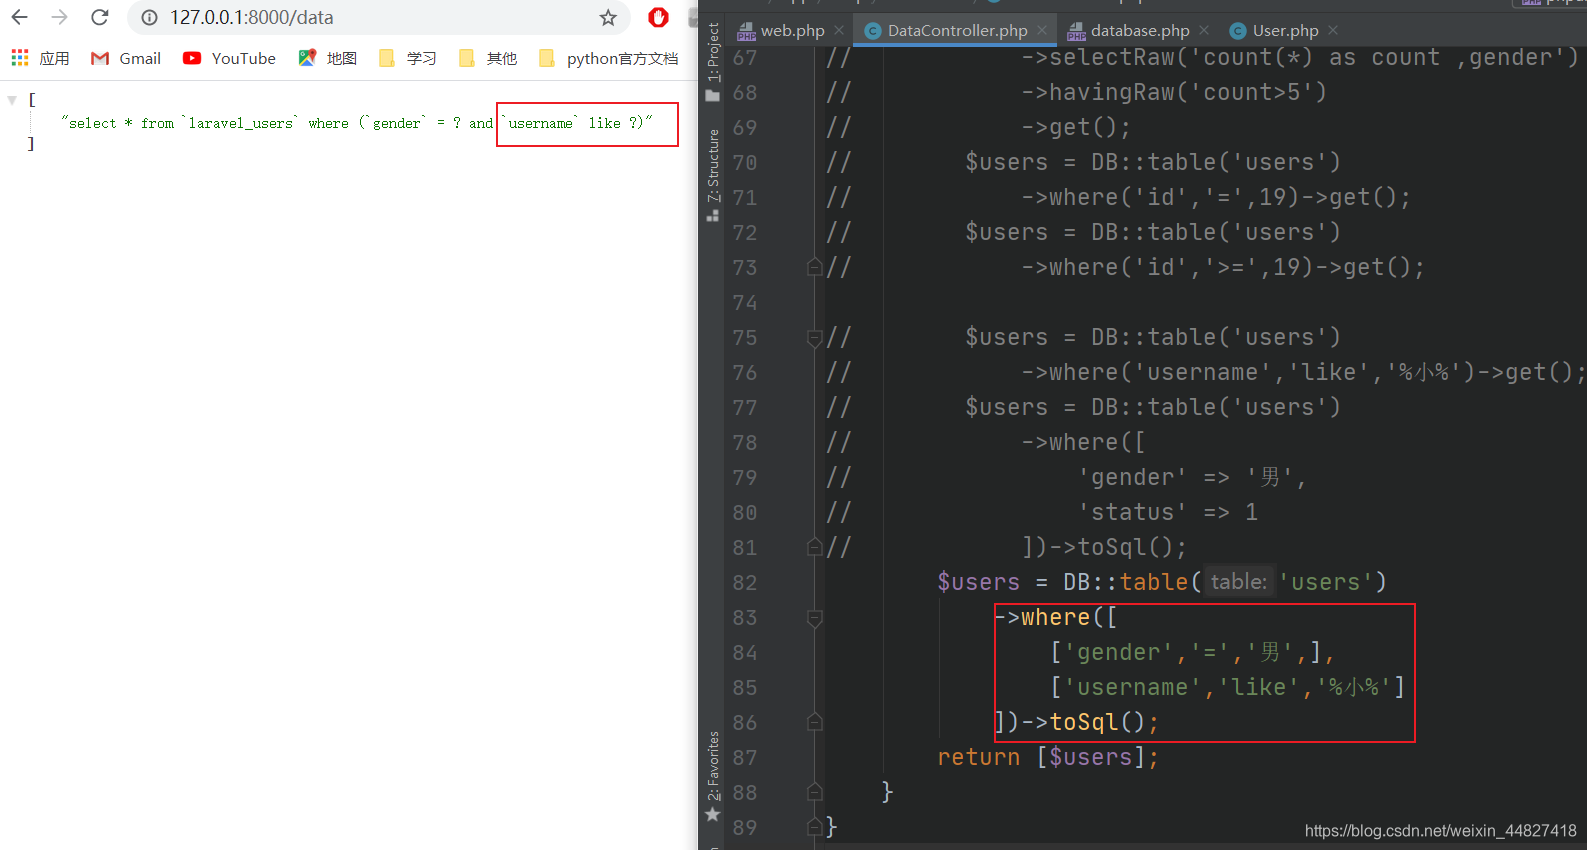Open the 其他 bookmark folder
Screen dimensions: 1587x850
tap(488, 58)
